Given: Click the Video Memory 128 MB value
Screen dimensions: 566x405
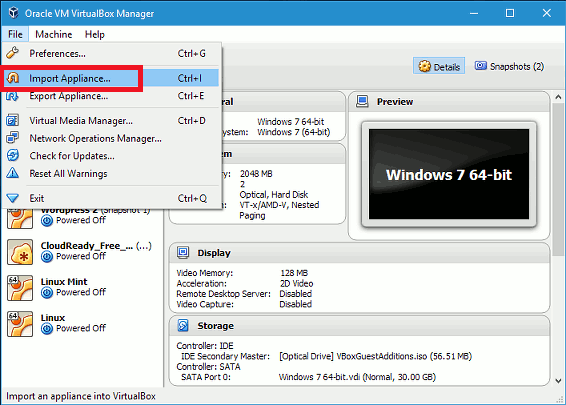Looking at the screenshot, I should [294, 273].
